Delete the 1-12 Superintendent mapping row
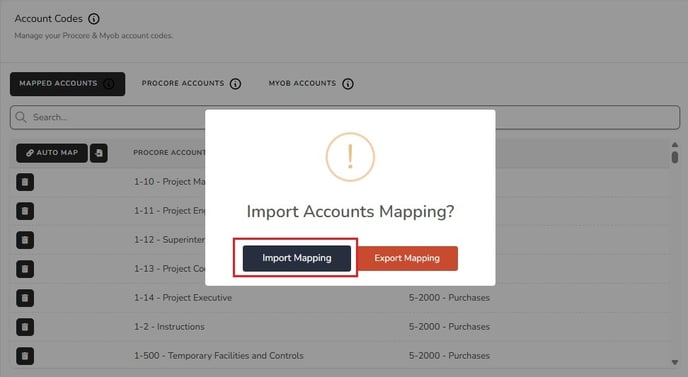Screen dimensions: 688x377 tap(25, 240)
